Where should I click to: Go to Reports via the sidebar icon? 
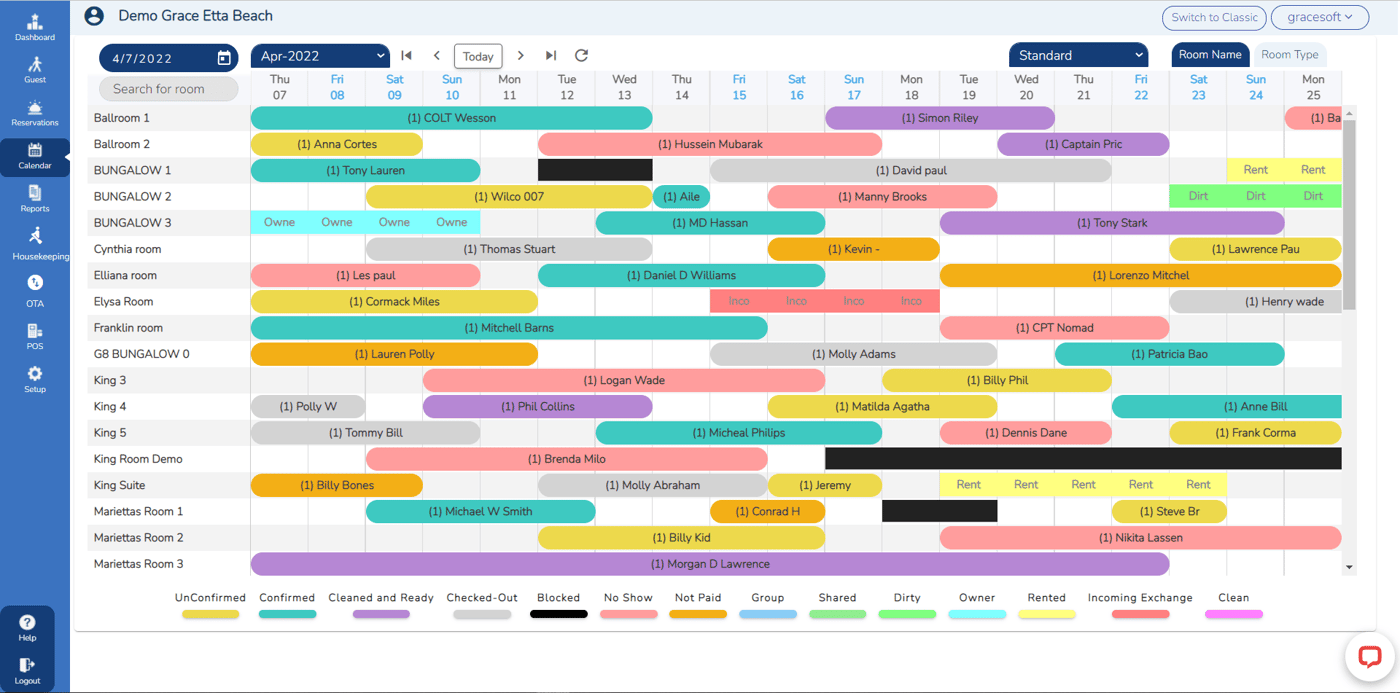pyautogui.click(x=34, y=198)
